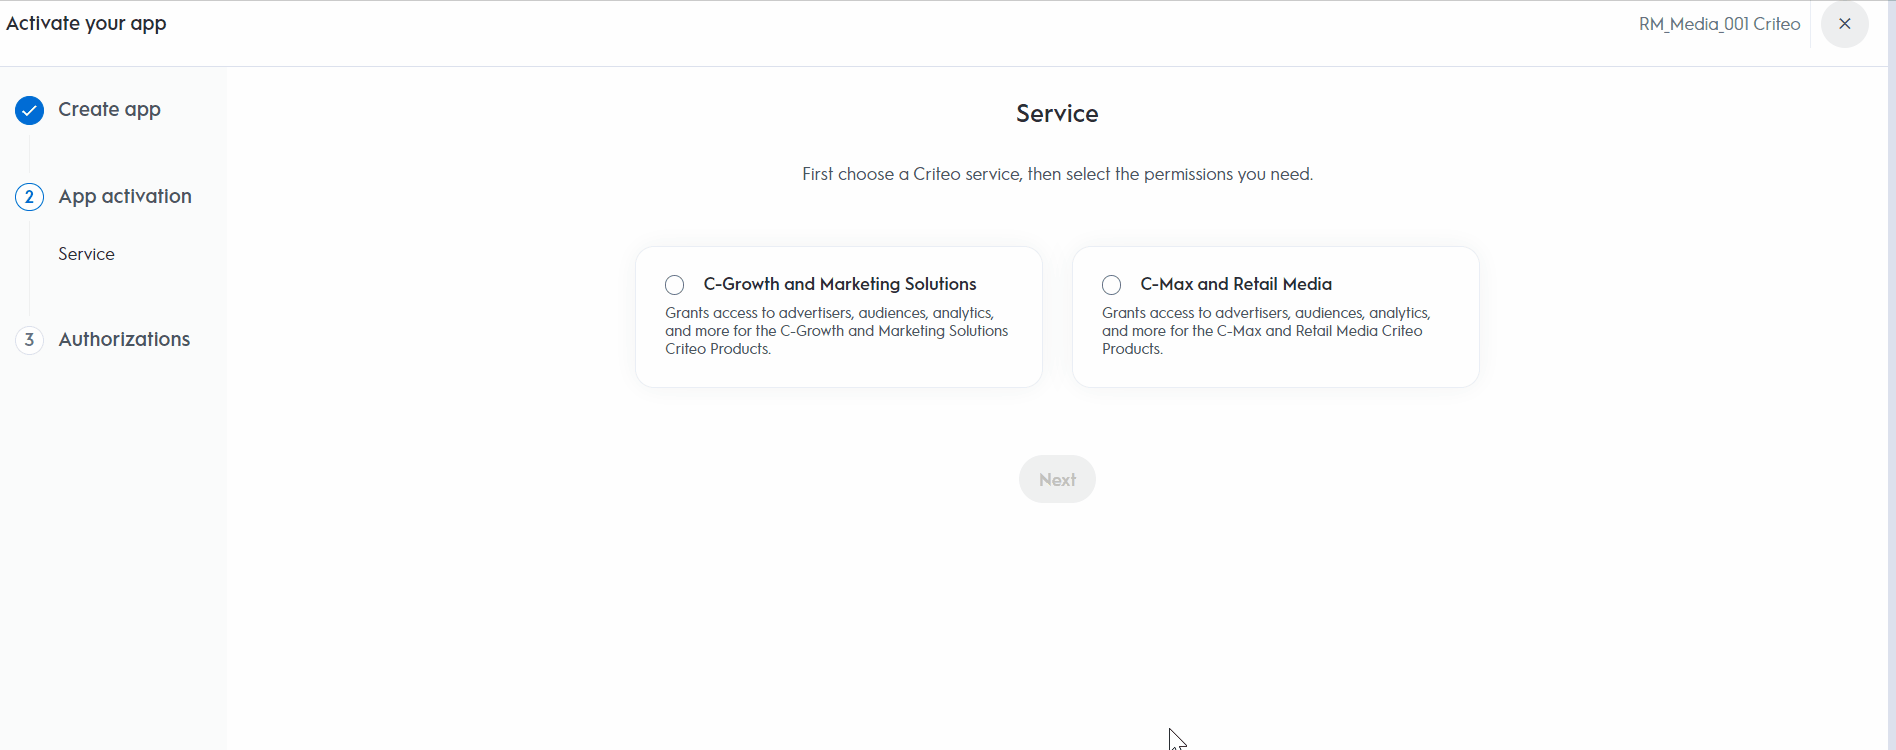Click the Next button
The height and width of the screenshot is (750, 1896).
point(1057,480)
